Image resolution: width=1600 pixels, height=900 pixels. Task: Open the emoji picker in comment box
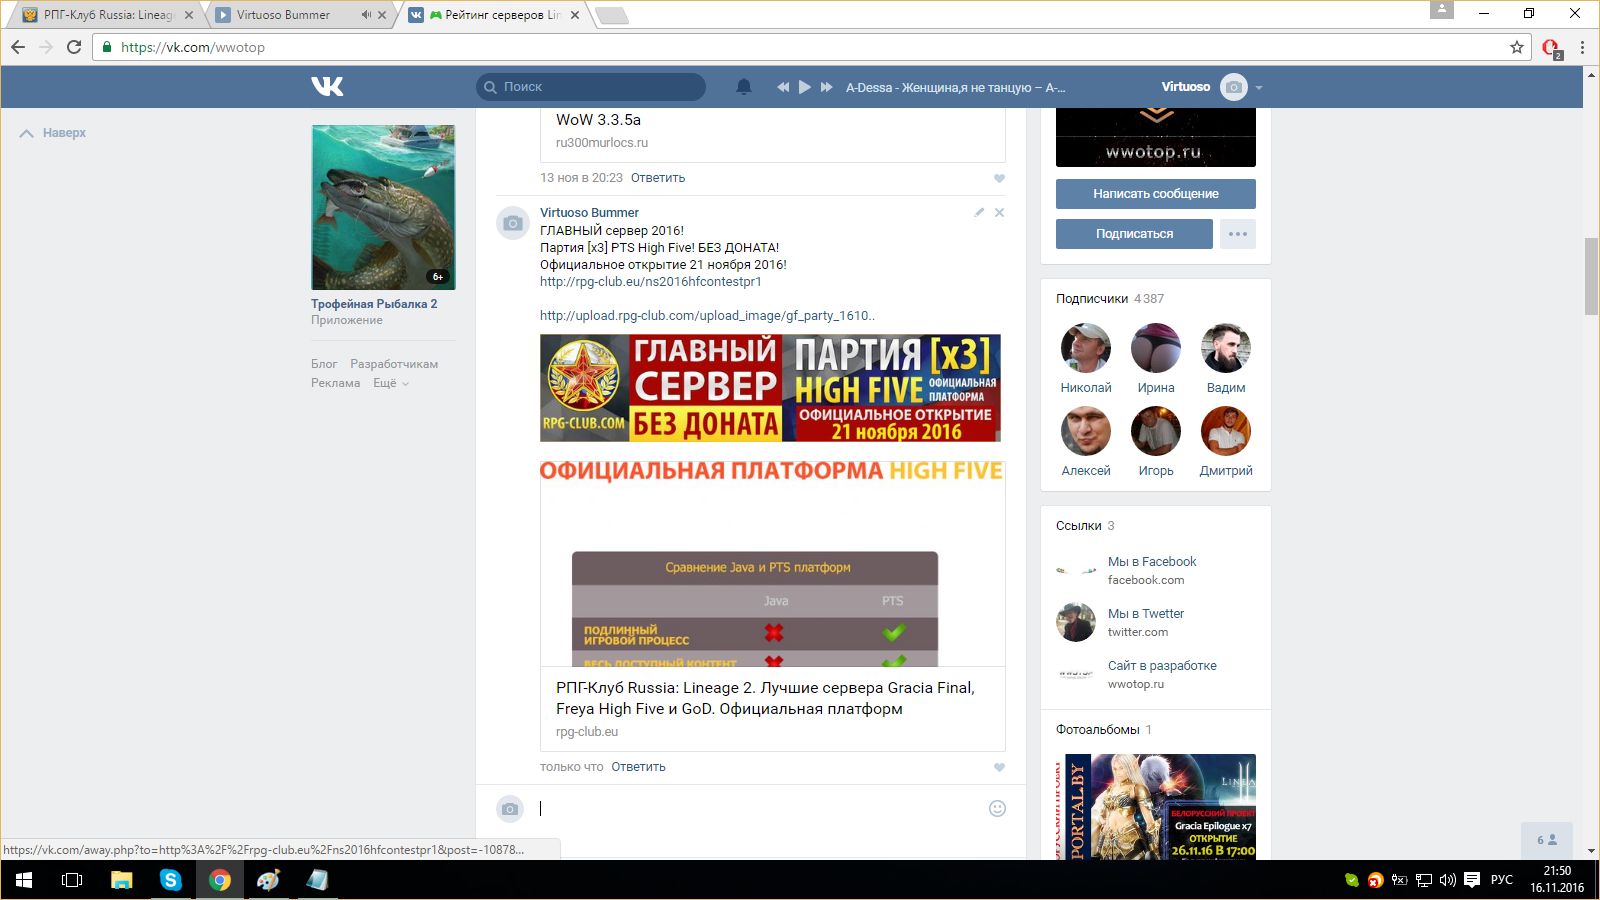(997, 808)
